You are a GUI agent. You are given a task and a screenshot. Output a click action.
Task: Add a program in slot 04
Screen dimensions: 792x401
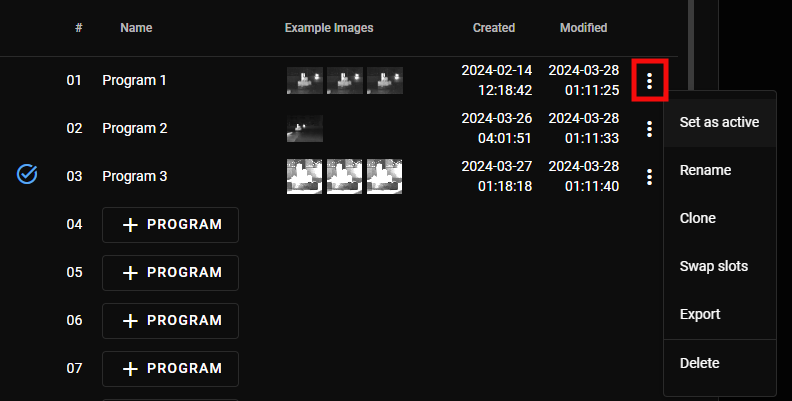(x=170, y=225)
